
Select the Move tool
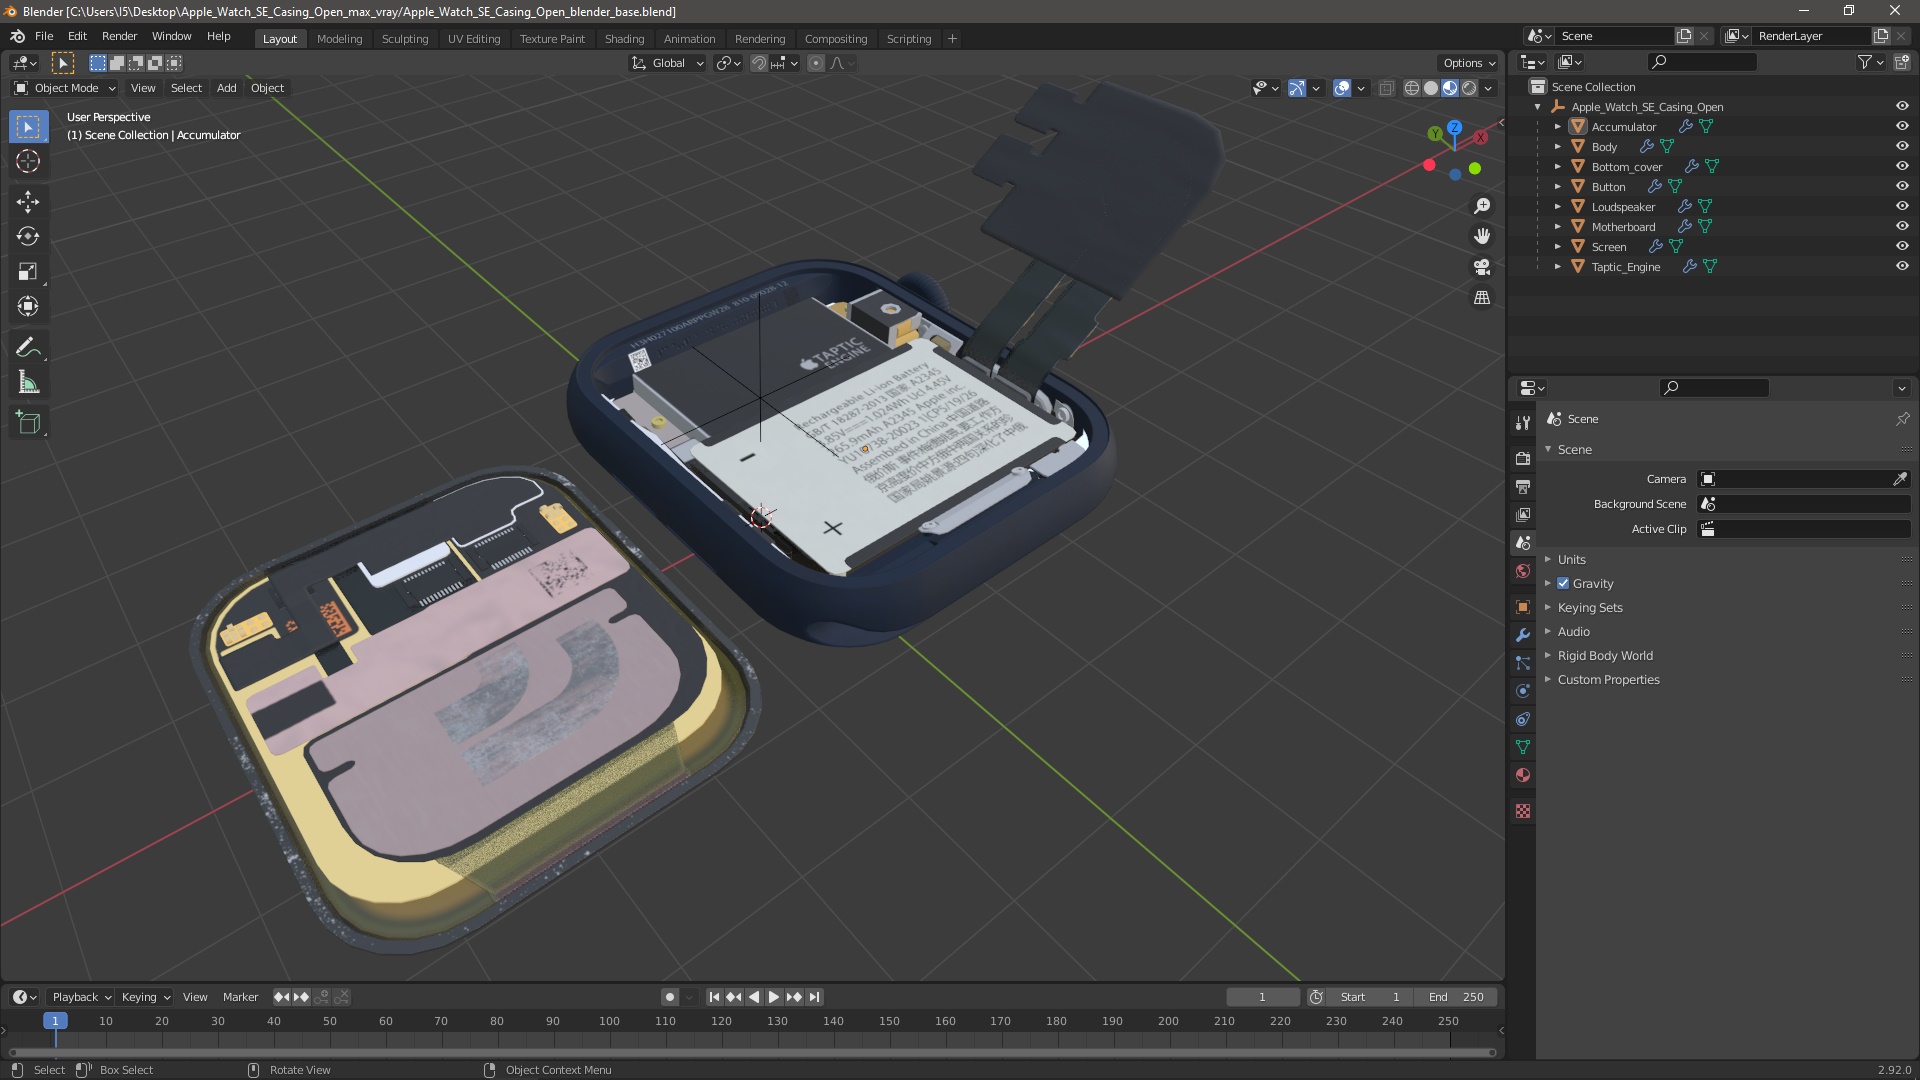click(x=28, y=202)
